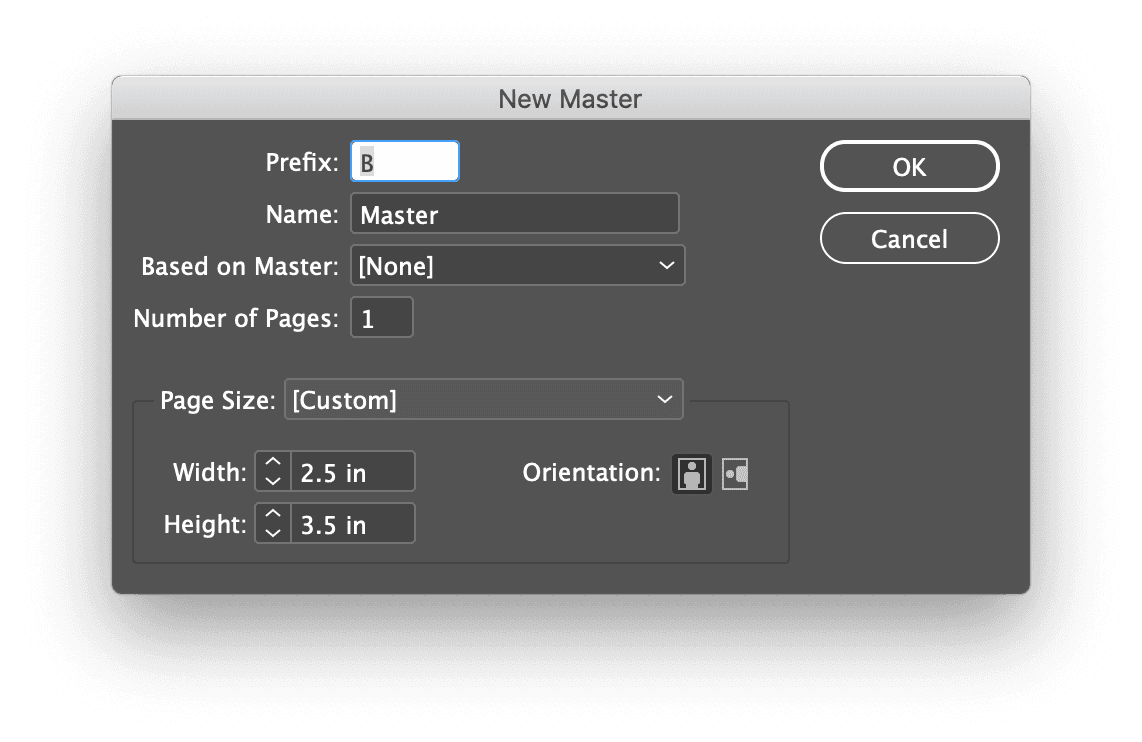
Task: Open the Based on Master dropdown
Action: pos(517,266)
